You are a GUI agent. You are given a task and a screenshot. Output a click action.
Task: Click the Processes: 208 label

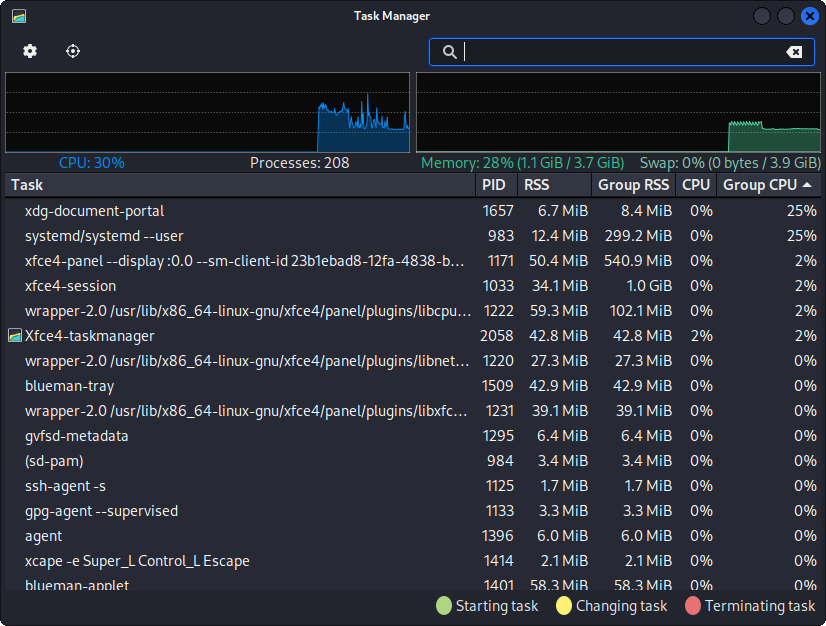point(299,163)
